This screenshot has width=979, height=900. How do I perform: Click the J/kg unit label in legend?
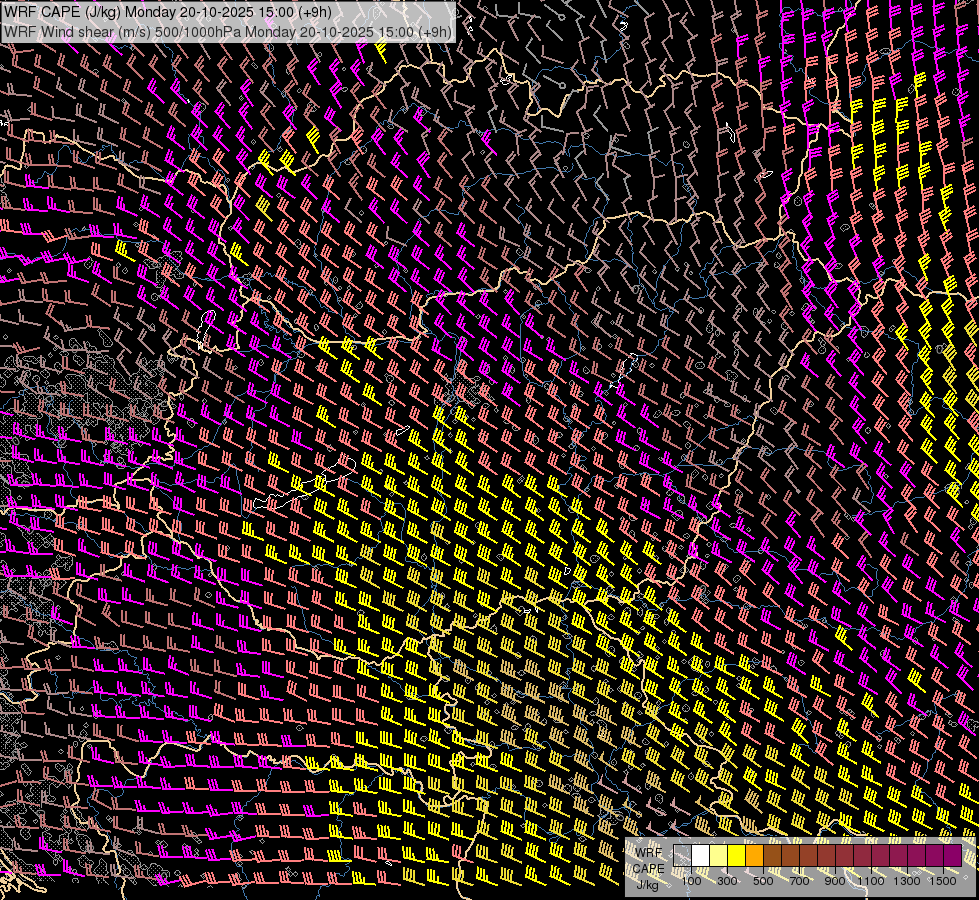[648, 884]
